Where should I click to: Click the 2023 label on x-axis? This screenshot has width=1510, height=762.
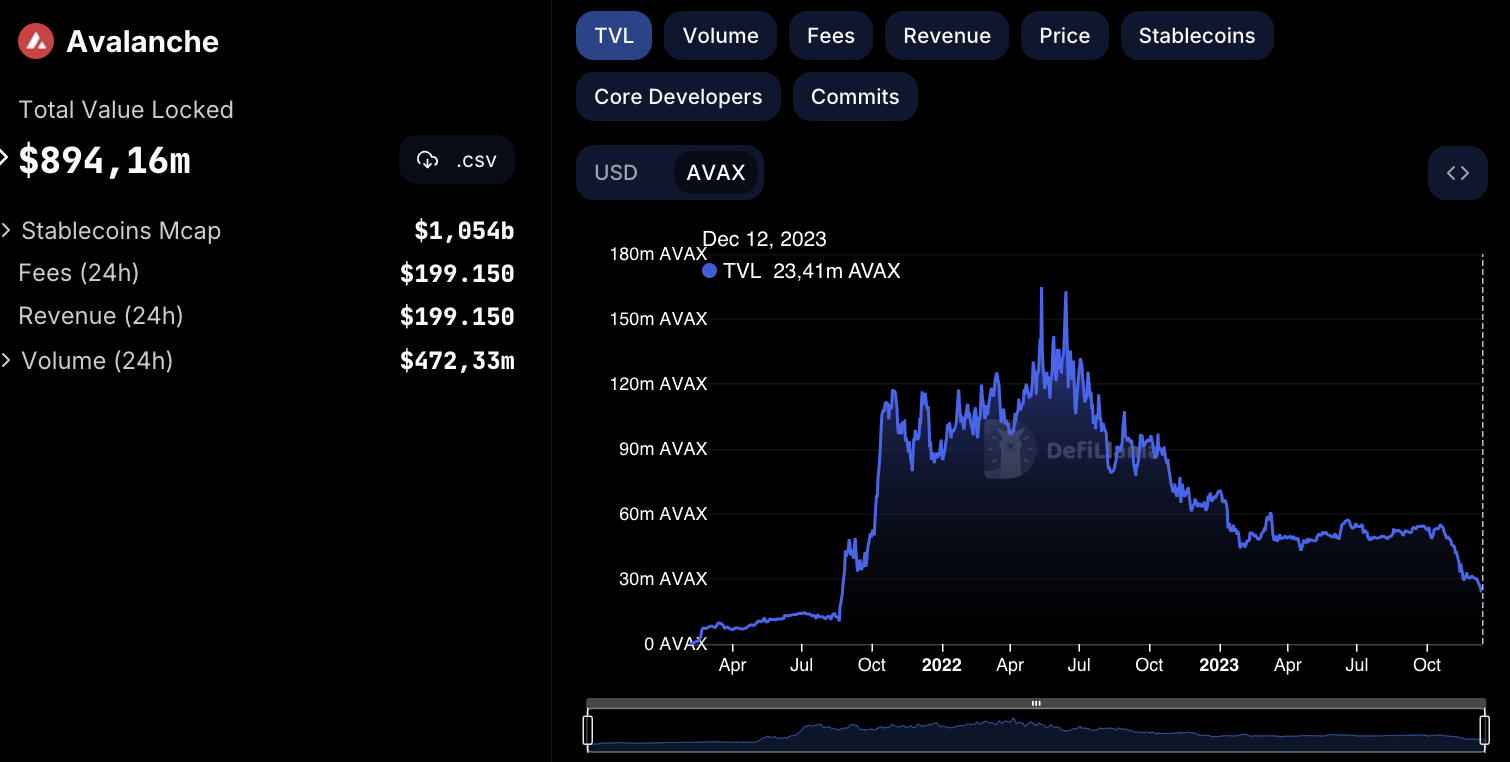point(1219,665)
